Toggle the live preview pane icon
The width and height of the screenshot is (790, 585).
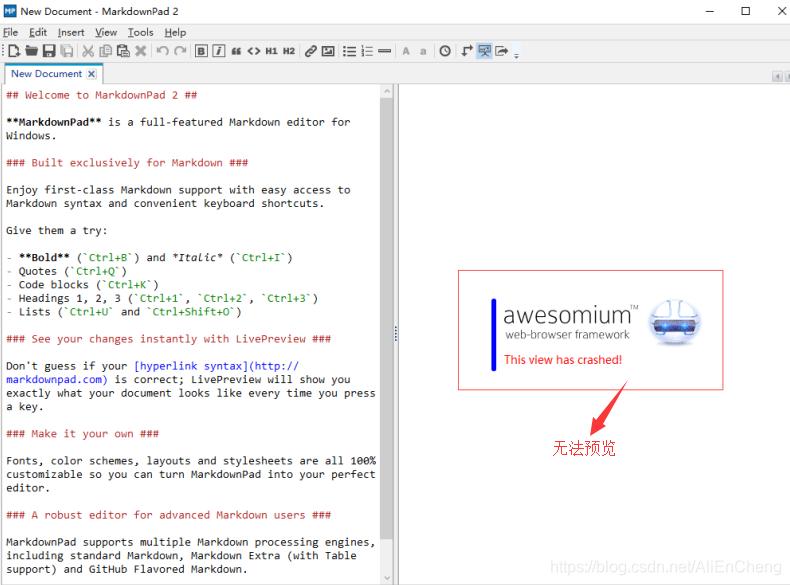coord(484,51)
